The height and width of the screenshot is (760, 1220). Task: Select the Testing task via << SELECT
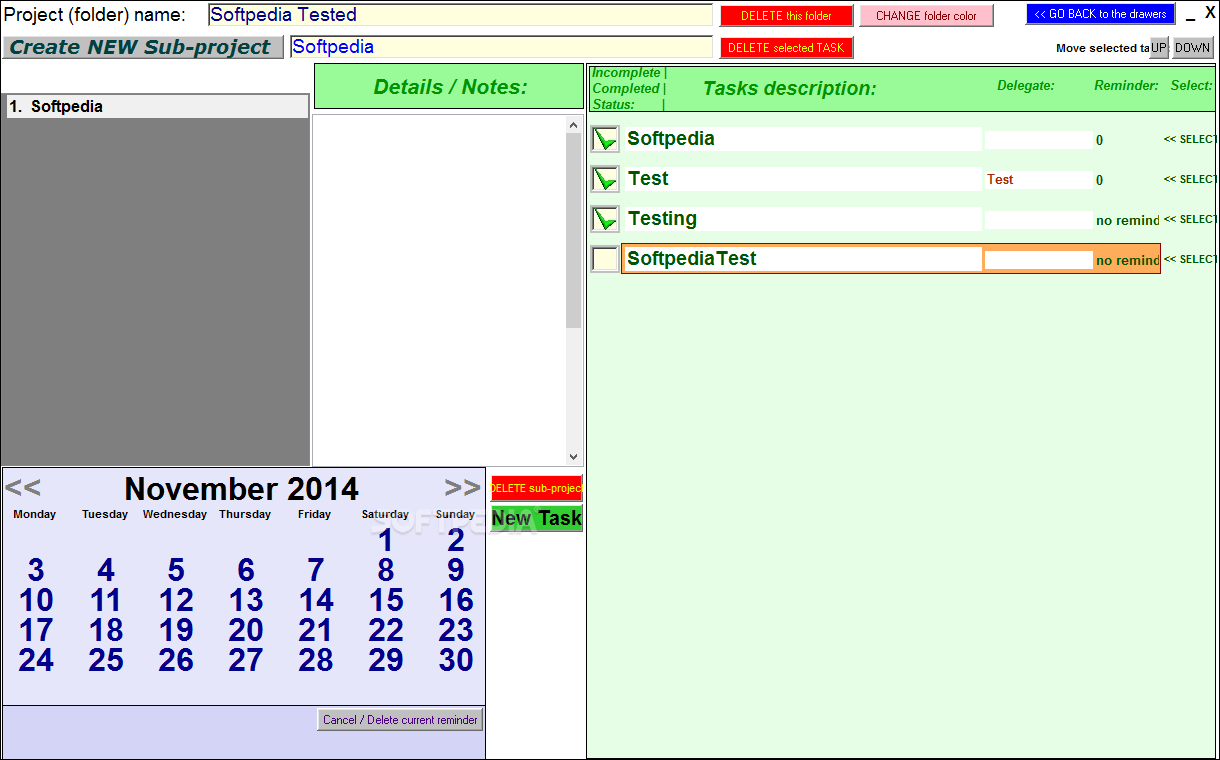coord(1190,220)
